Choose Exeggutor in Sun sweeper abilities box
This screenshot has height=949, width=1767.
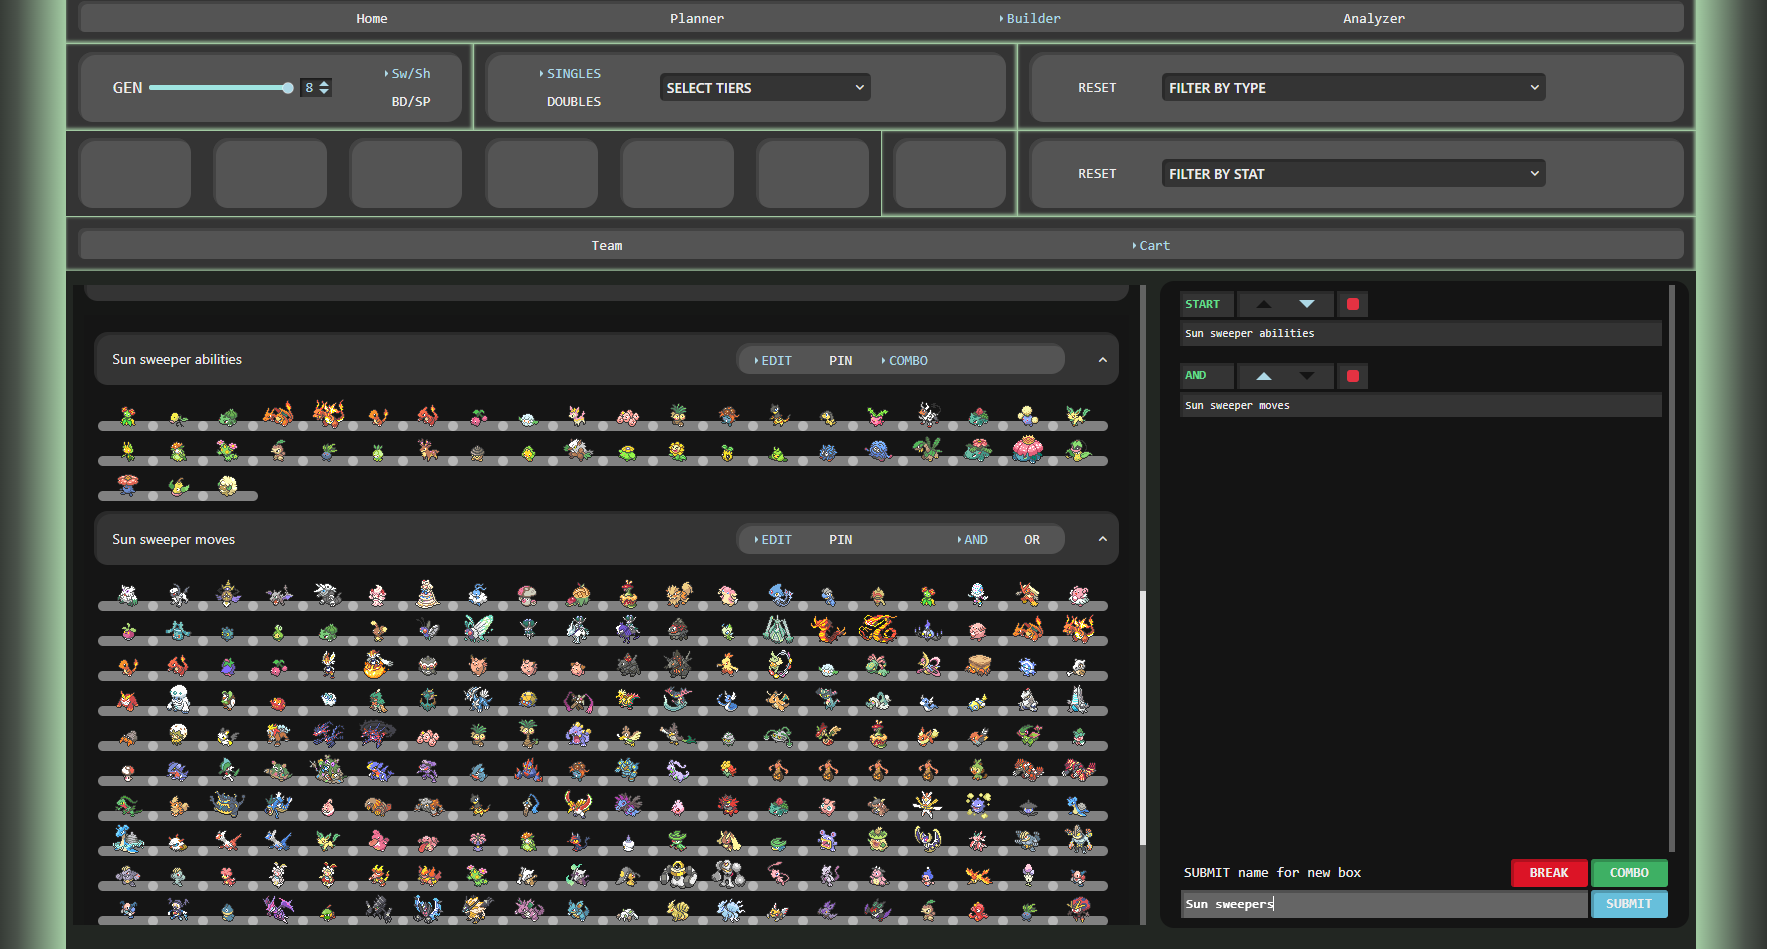click(x=678, y=415)
